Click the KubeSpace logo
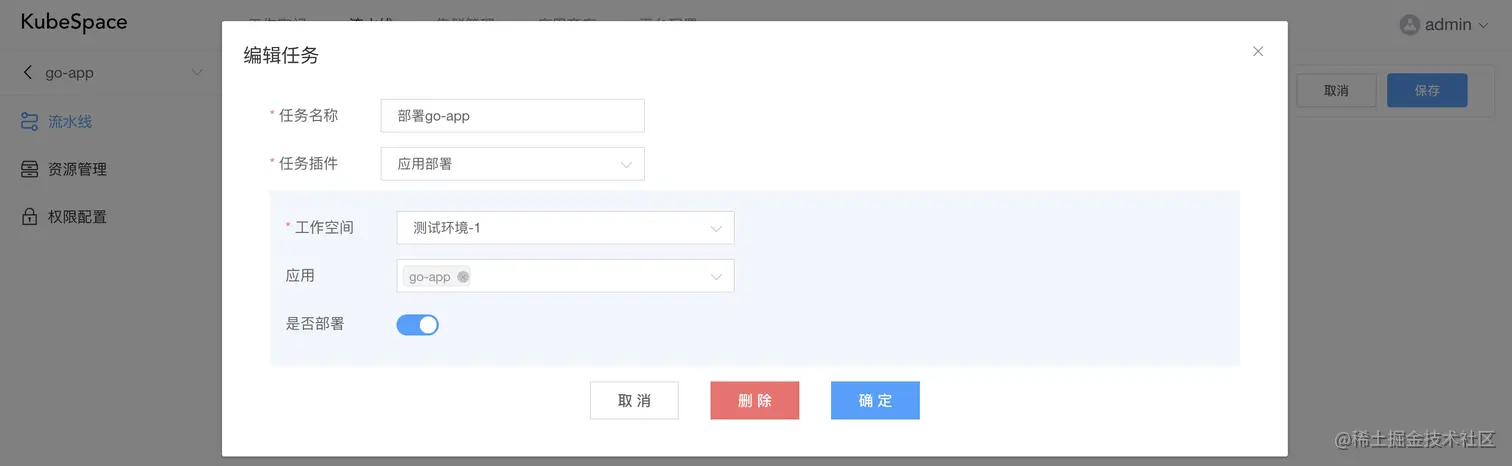 tap(74, 22)
